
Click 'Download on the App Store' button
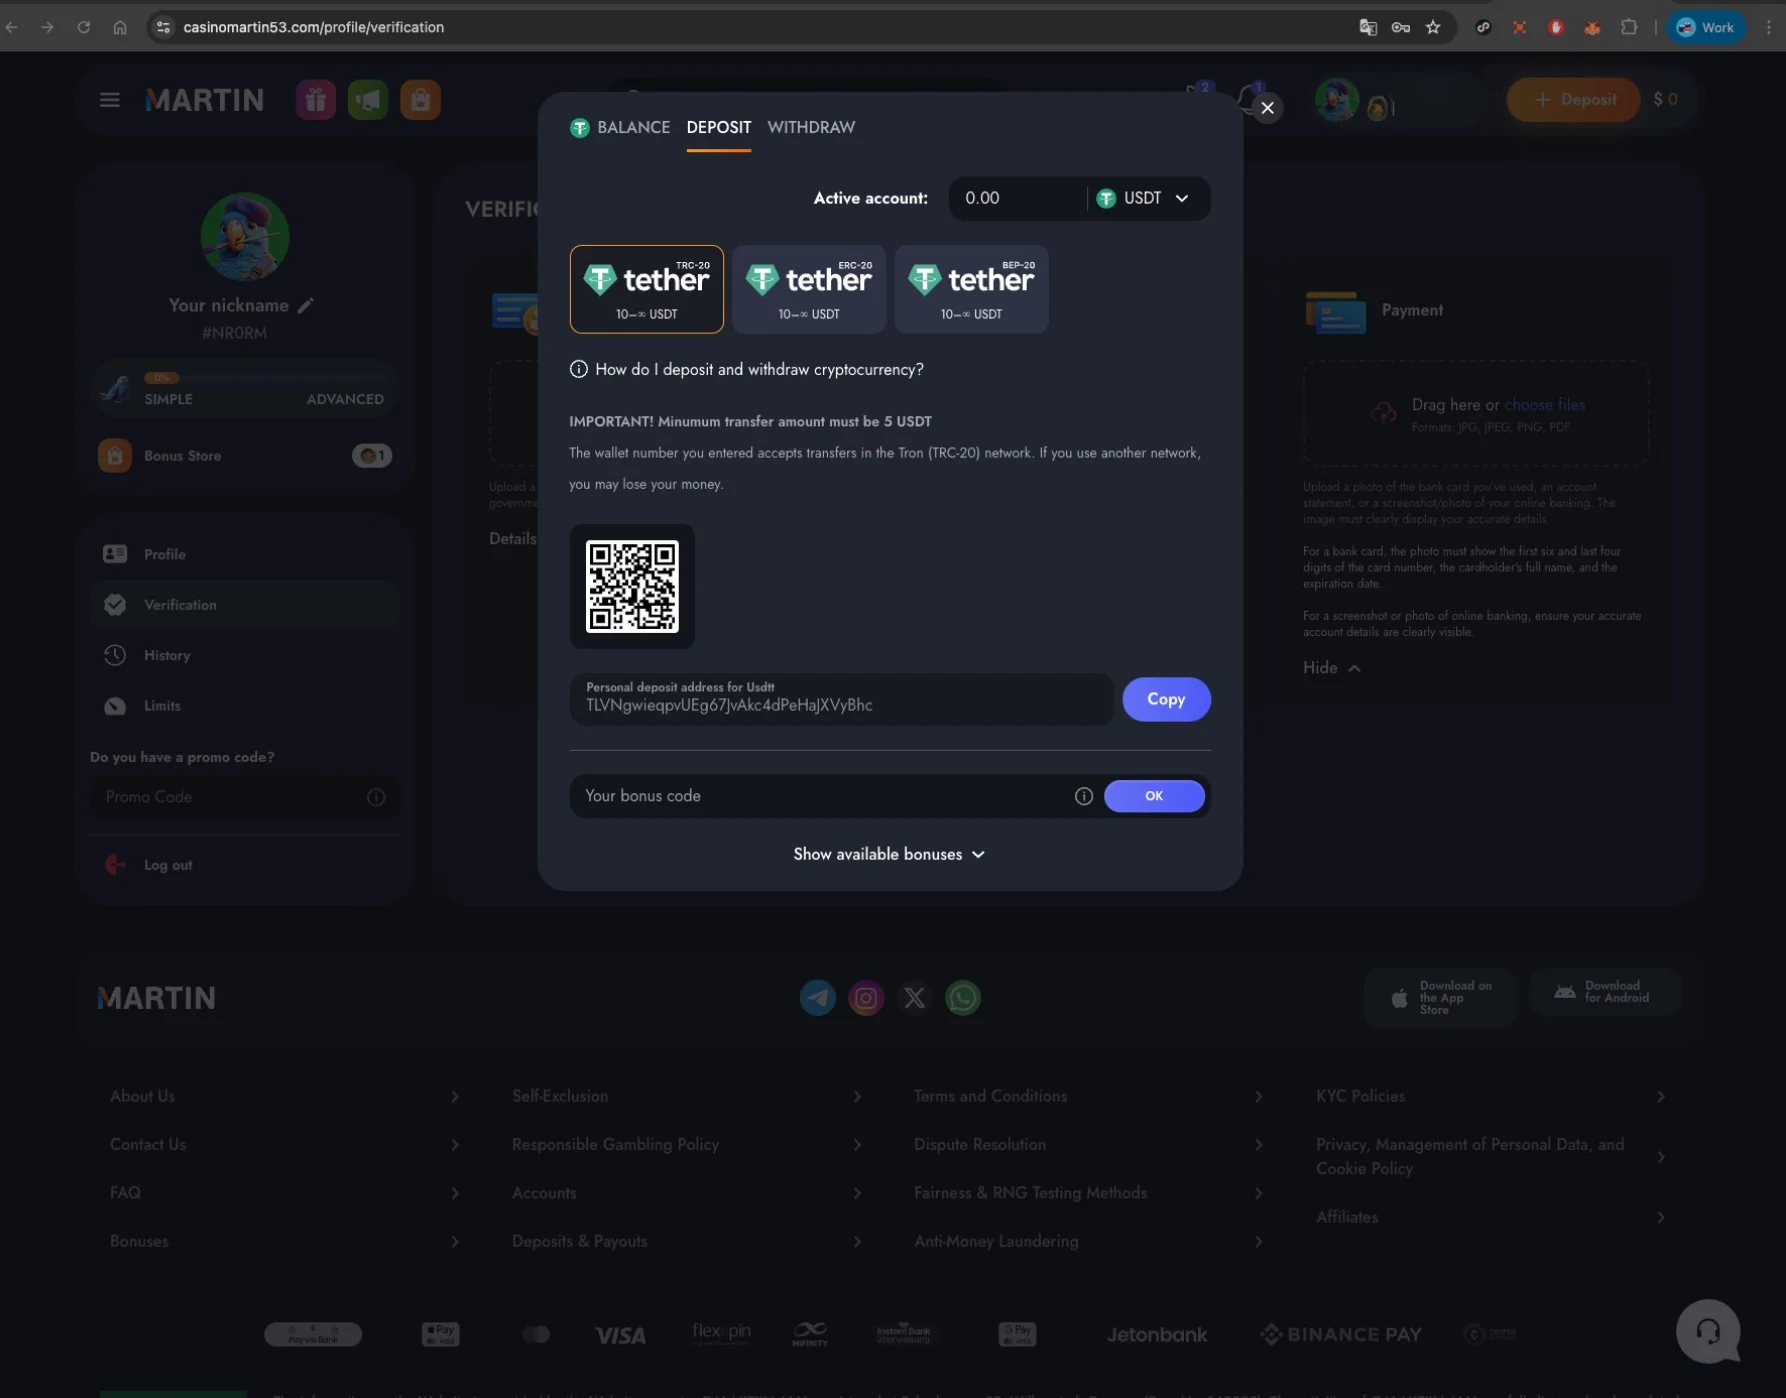[1440, 997]
